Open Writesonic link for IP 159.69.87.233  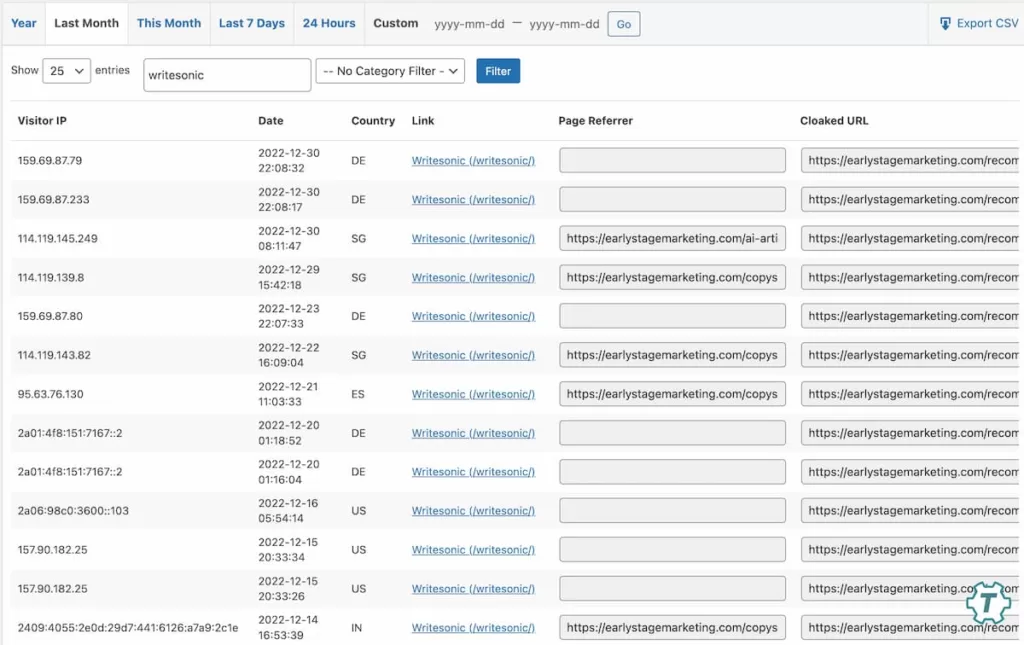[473, 200]
